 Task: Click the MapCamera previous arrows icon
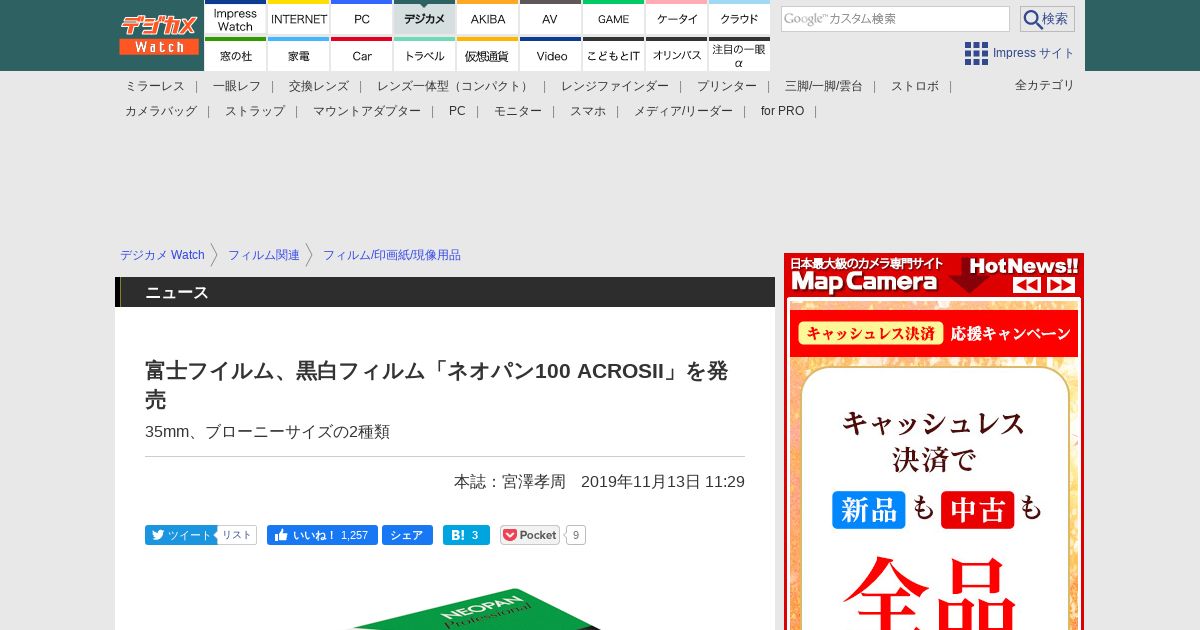(x=1027, y=285)
